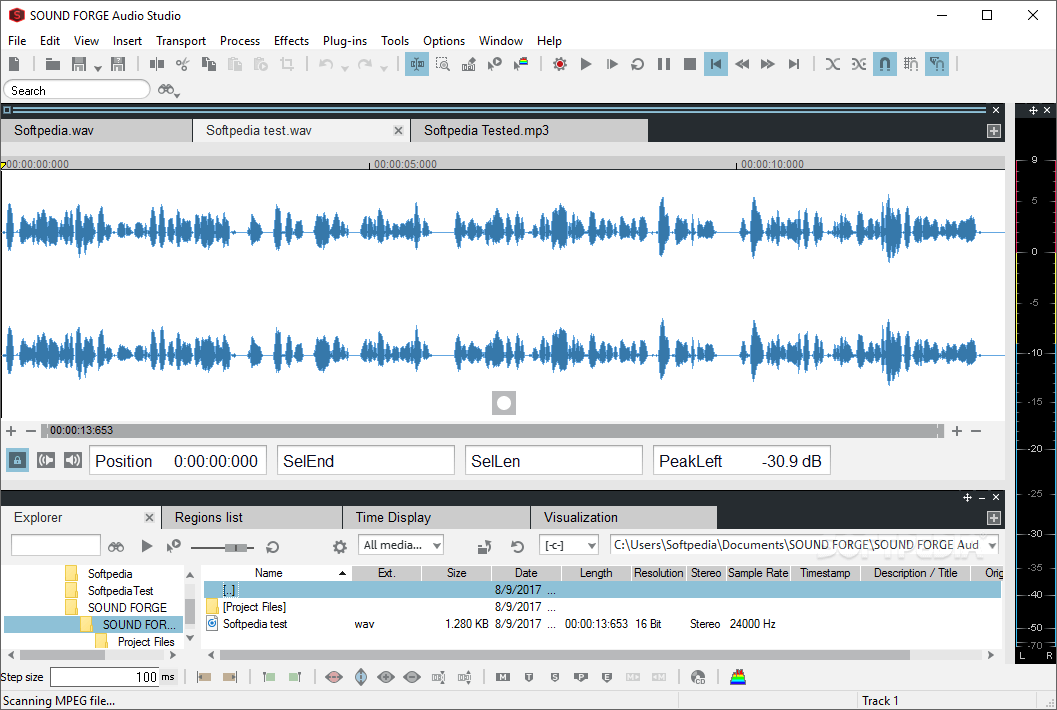1057x710 pixels.
Task: Click the Save As floppy with question mark
Action: point(118,64)
